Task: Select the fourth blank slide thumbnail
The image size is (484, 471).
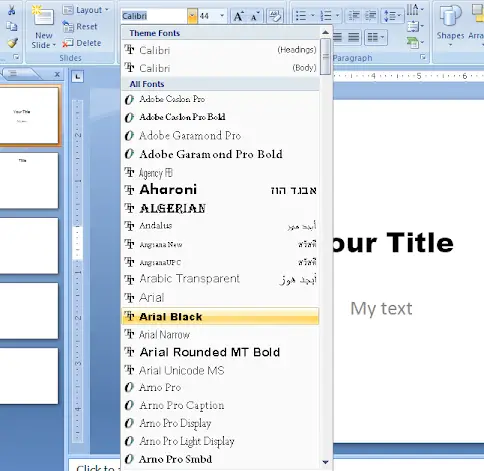Action: tap(29, 311)
